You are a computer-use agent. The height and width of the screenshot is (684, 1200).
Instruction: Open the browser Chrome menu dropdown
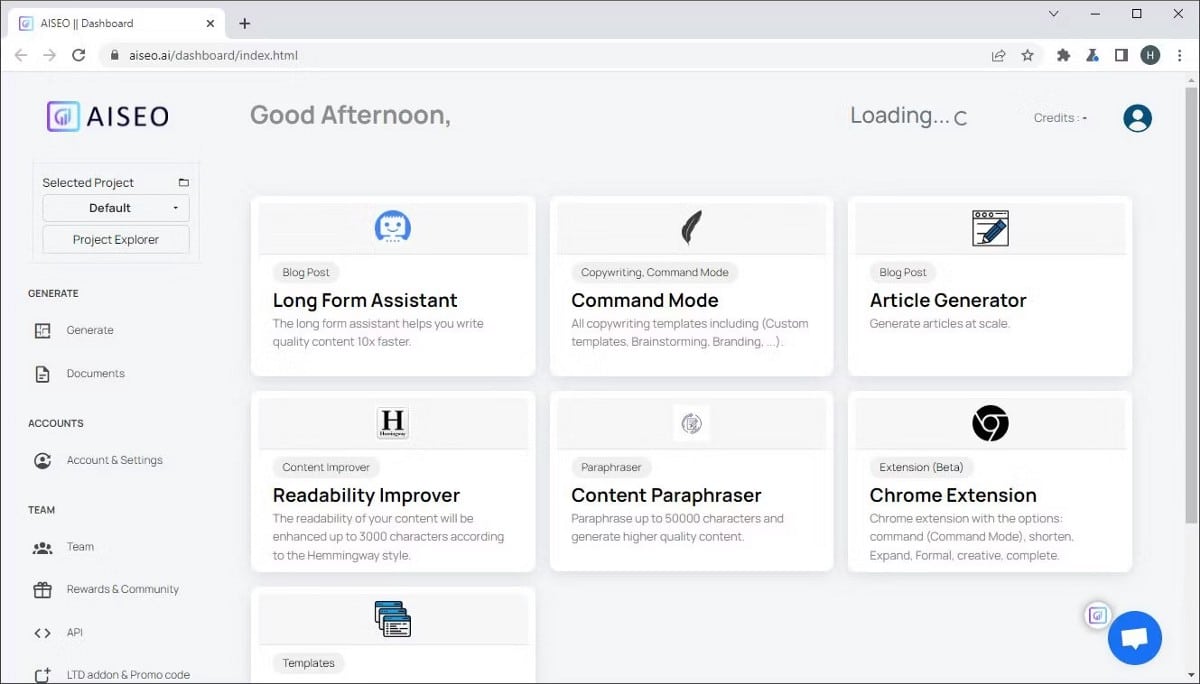coord(1180,55)
